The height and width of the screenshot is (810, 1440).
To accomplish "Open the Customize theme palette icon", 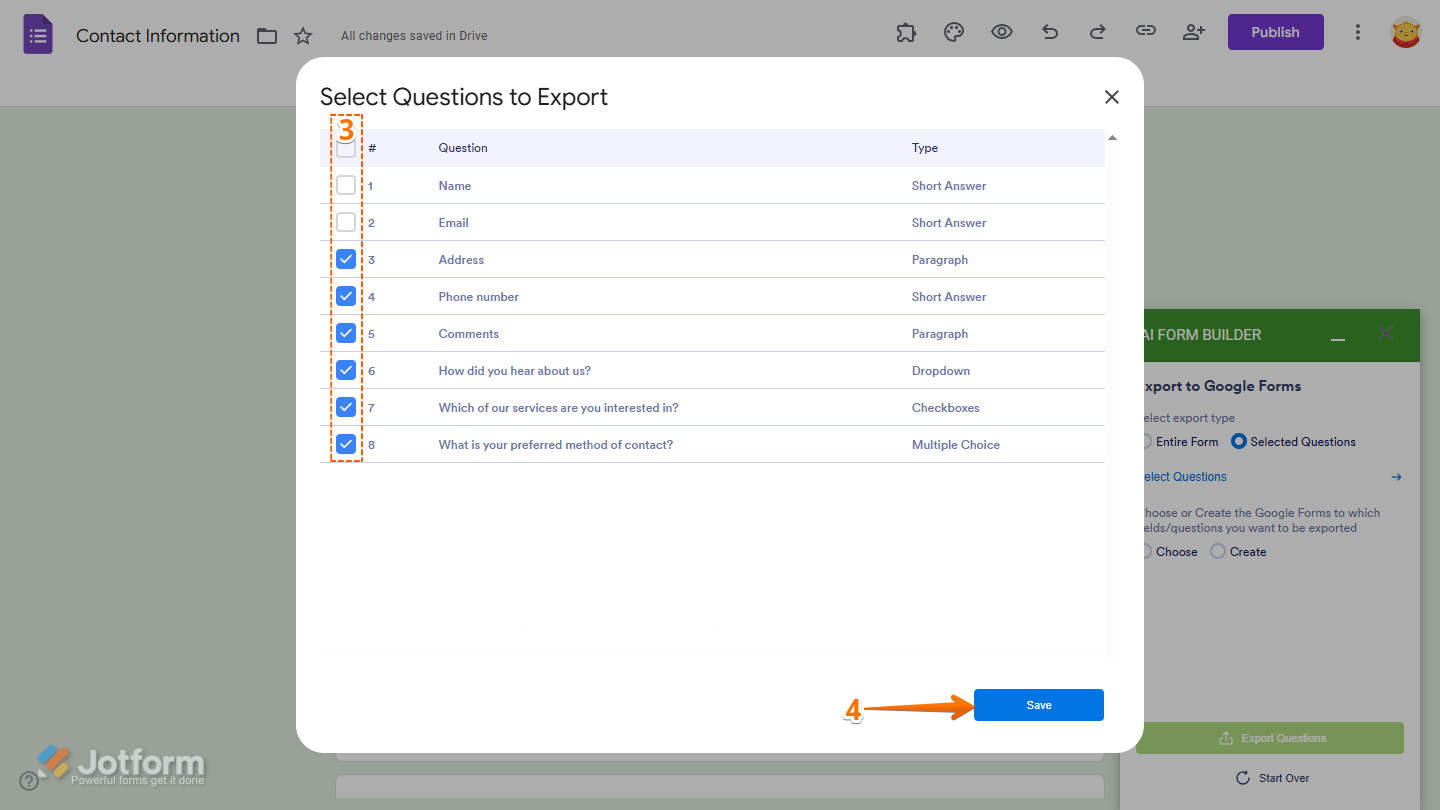I will [x=953, y=32].
